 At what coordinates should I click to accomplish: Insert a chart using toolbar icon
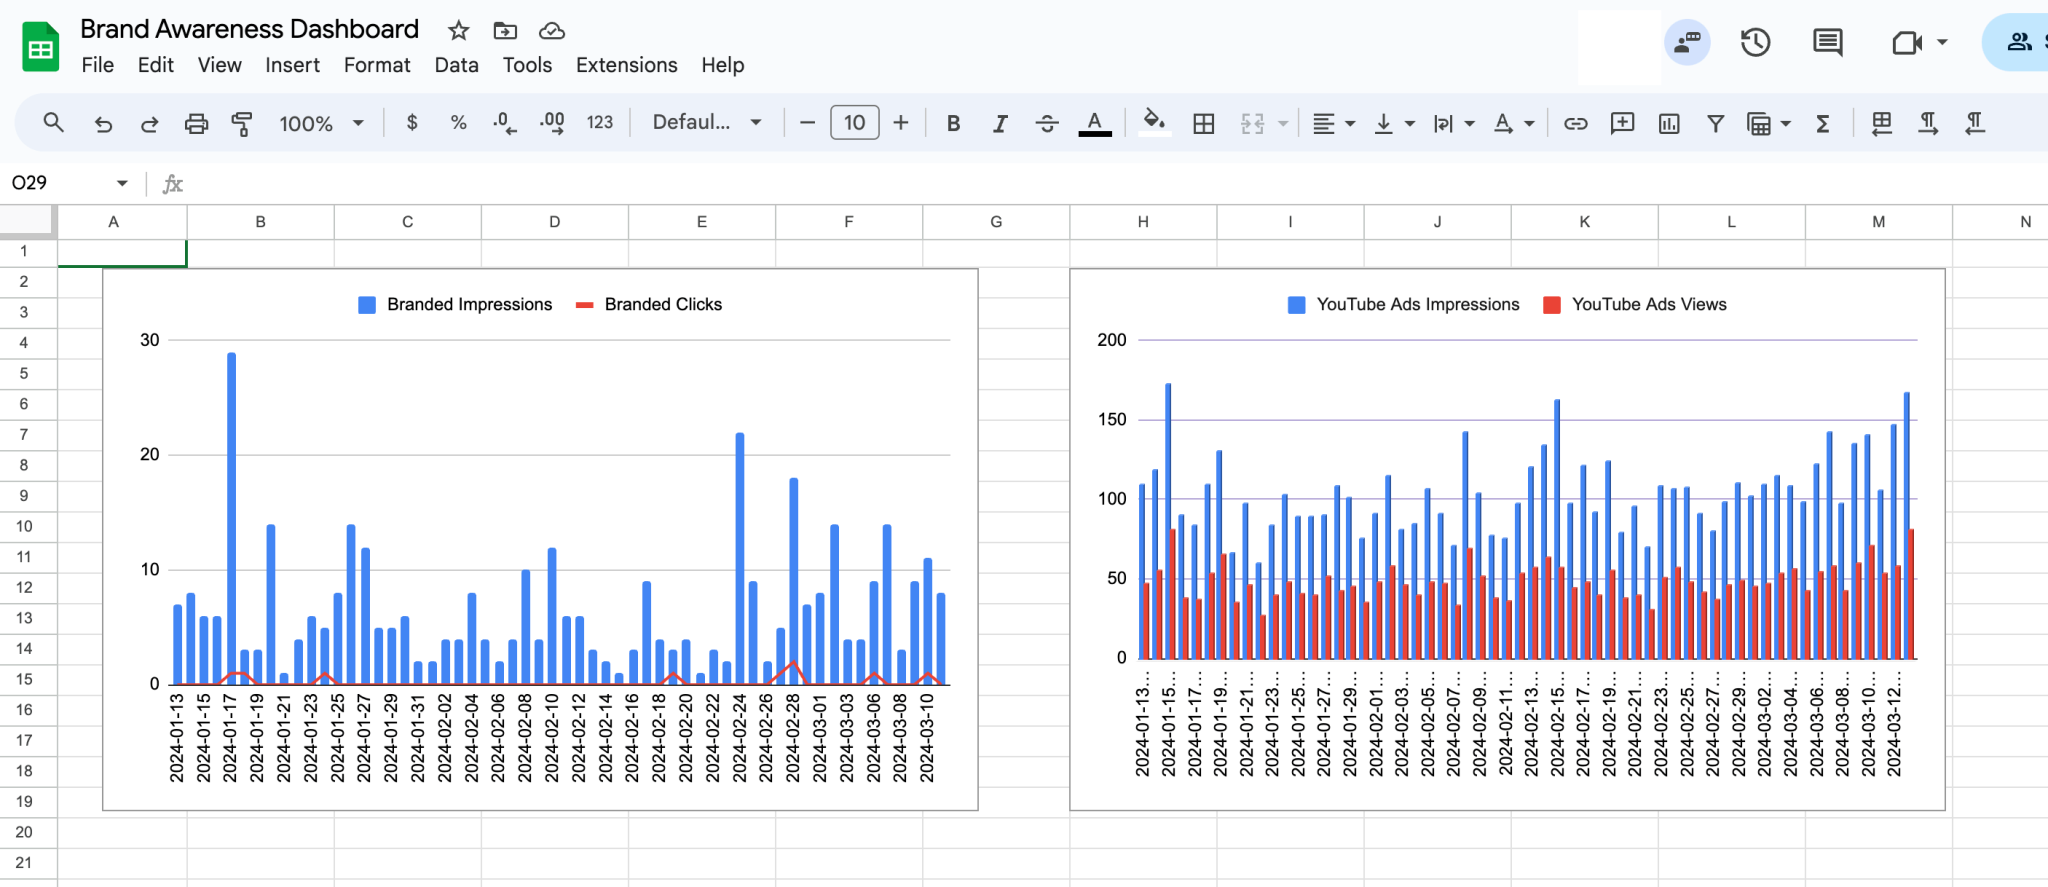1669,123
